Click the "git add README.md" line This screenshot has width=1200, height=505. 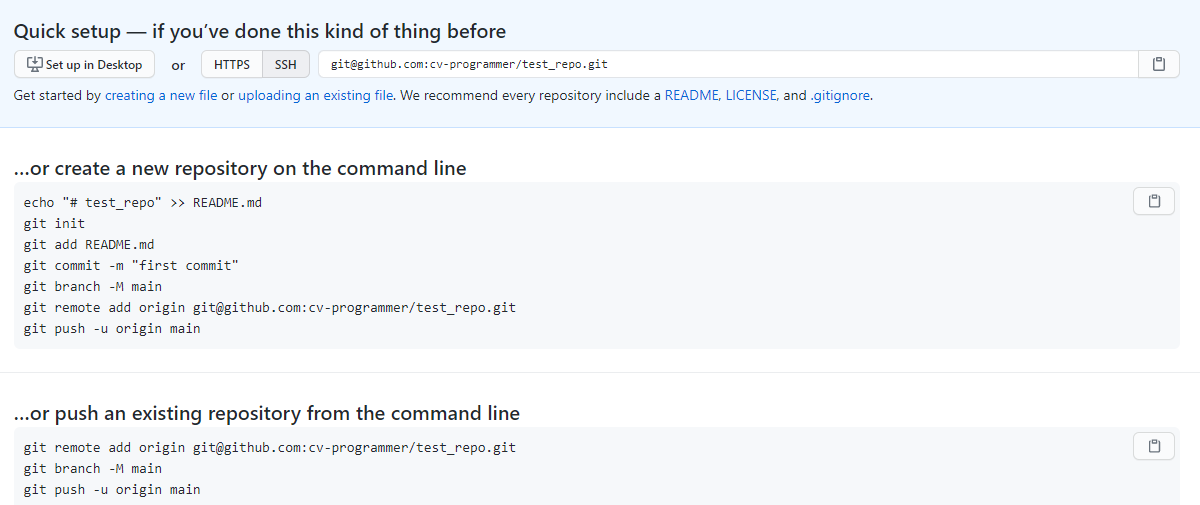click(89, 244)
